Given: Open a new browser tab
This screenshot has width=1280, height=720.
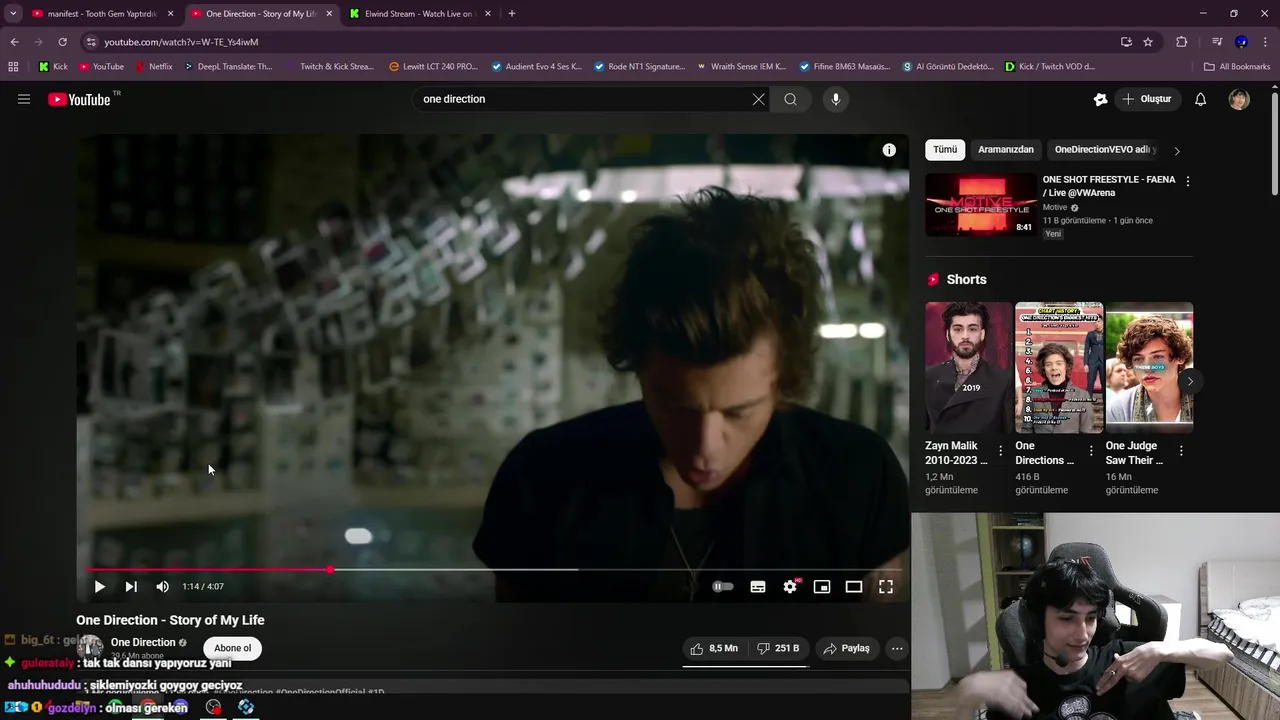Looking at the screenshot, I should 512,14.
